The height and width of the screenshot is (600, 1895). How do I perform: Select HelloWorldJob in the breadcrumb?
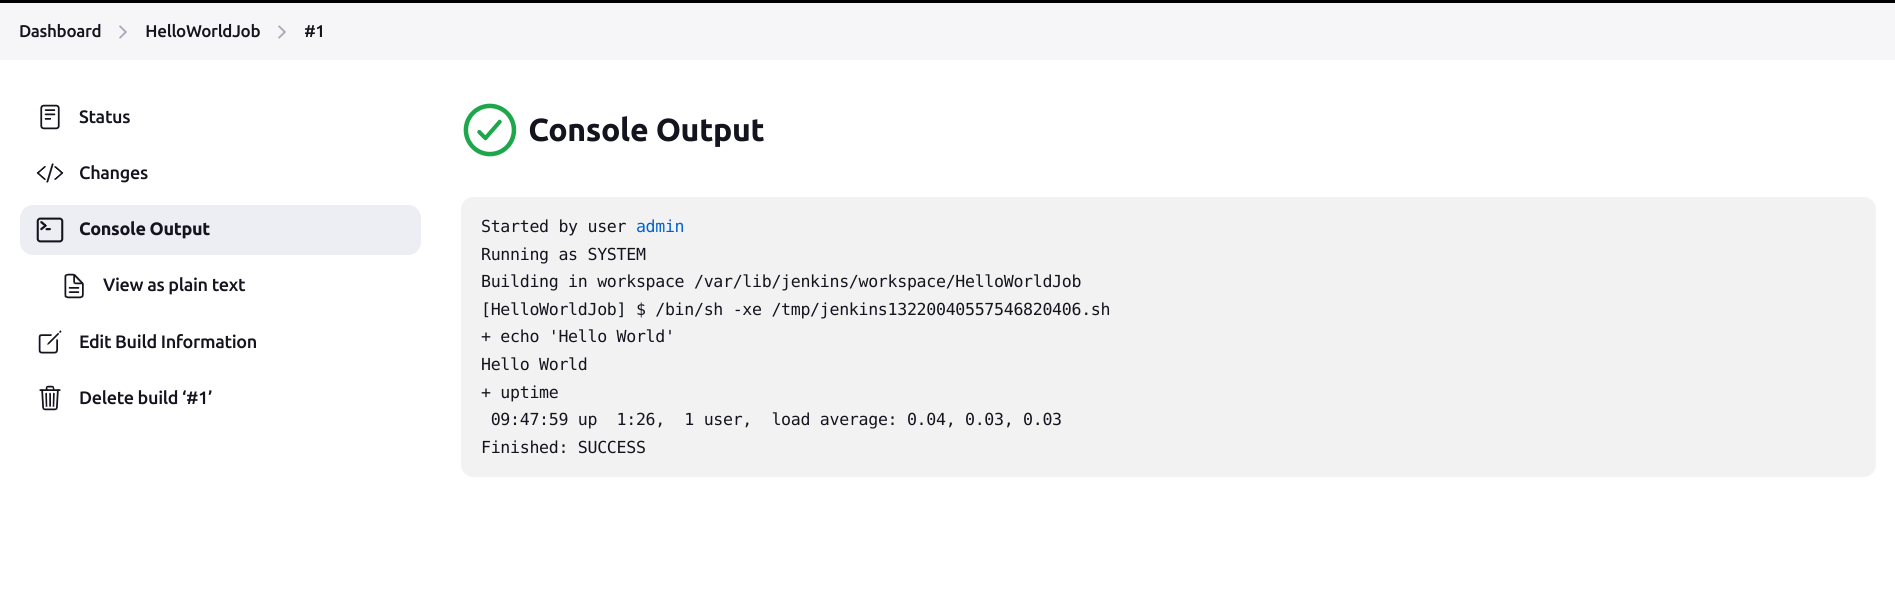click(x=201, y=31)
